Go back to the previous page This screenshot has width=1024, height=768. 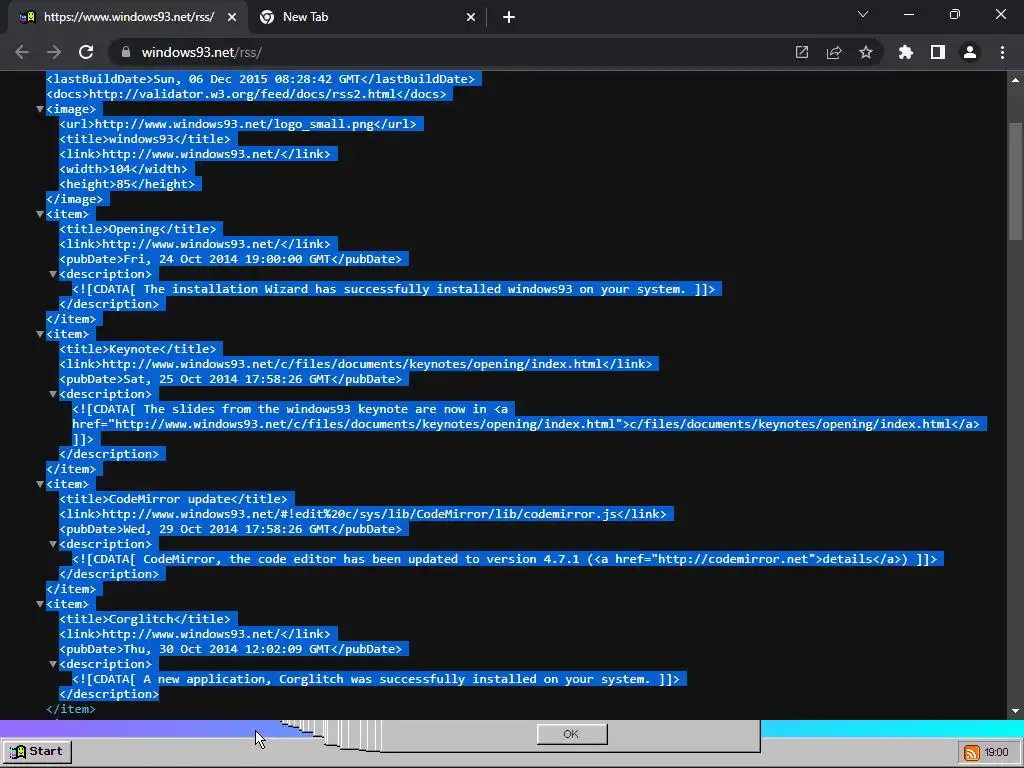point(22,52)
